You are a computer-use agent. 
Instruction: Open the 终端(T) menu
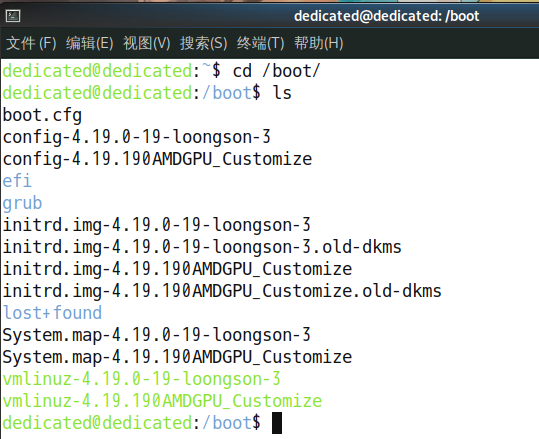pyautogui.click(x=261, y=43)
